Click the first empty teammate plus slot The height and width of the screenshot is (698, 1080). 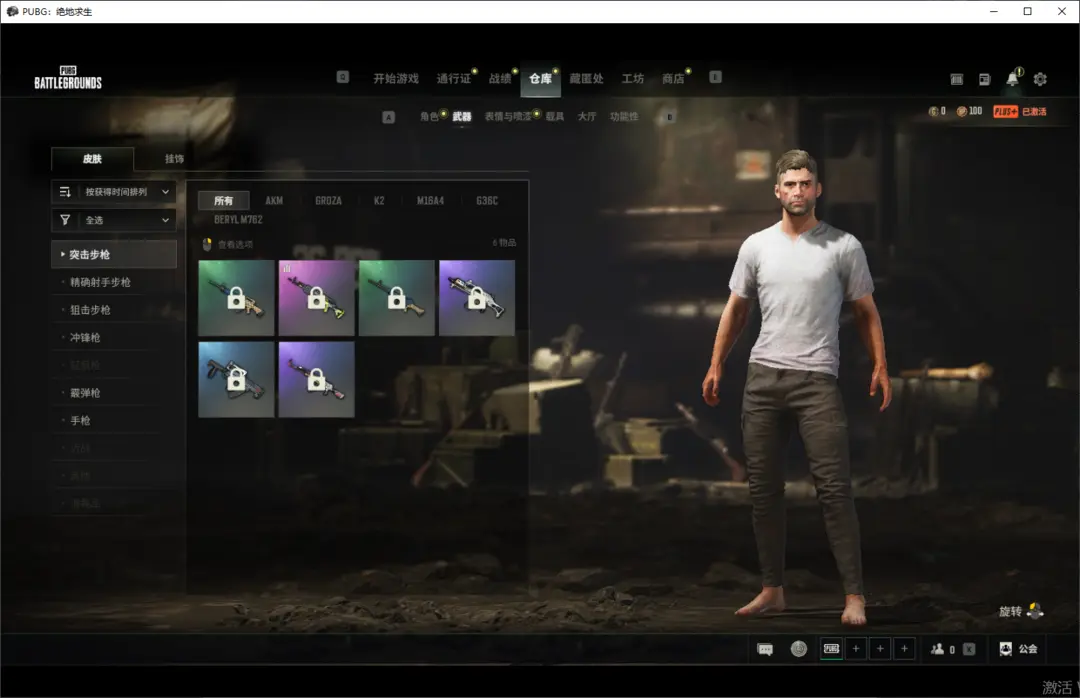click(x=856, y=649)
